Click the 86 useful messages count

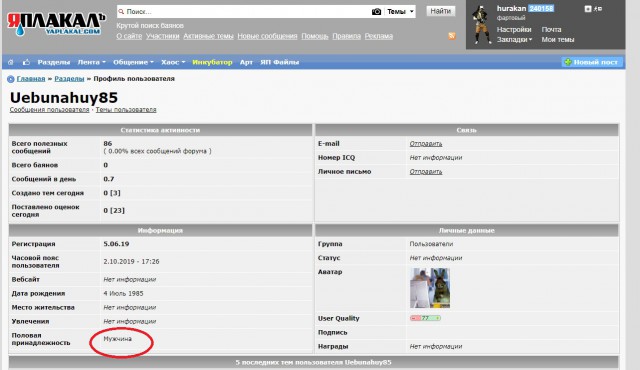point(108,144)
